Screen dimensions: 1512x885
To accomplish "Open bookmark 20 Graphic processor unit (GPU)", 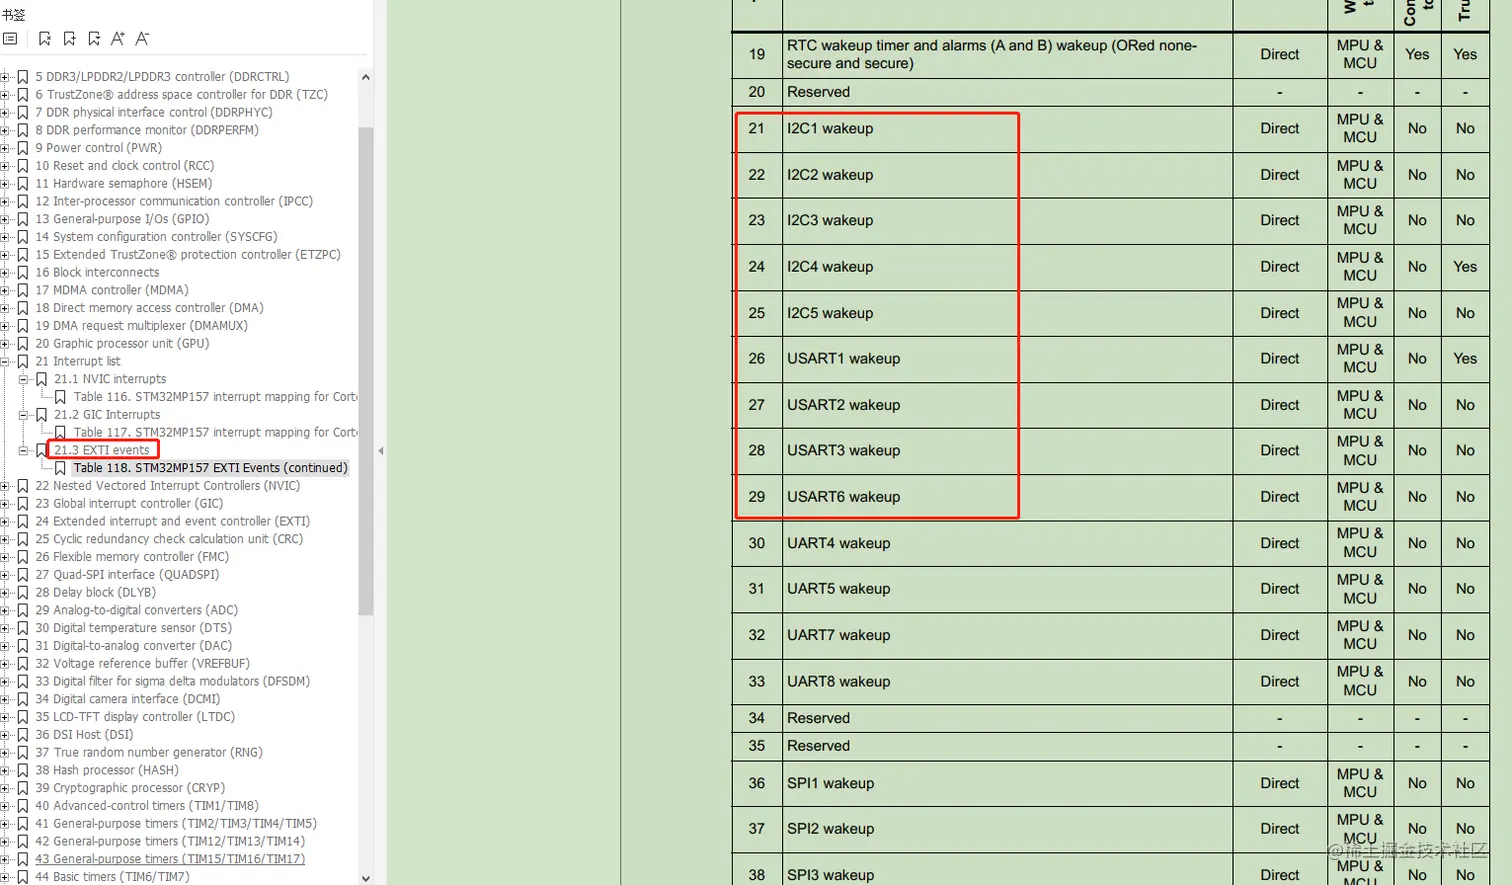I will tap(122, 344).
